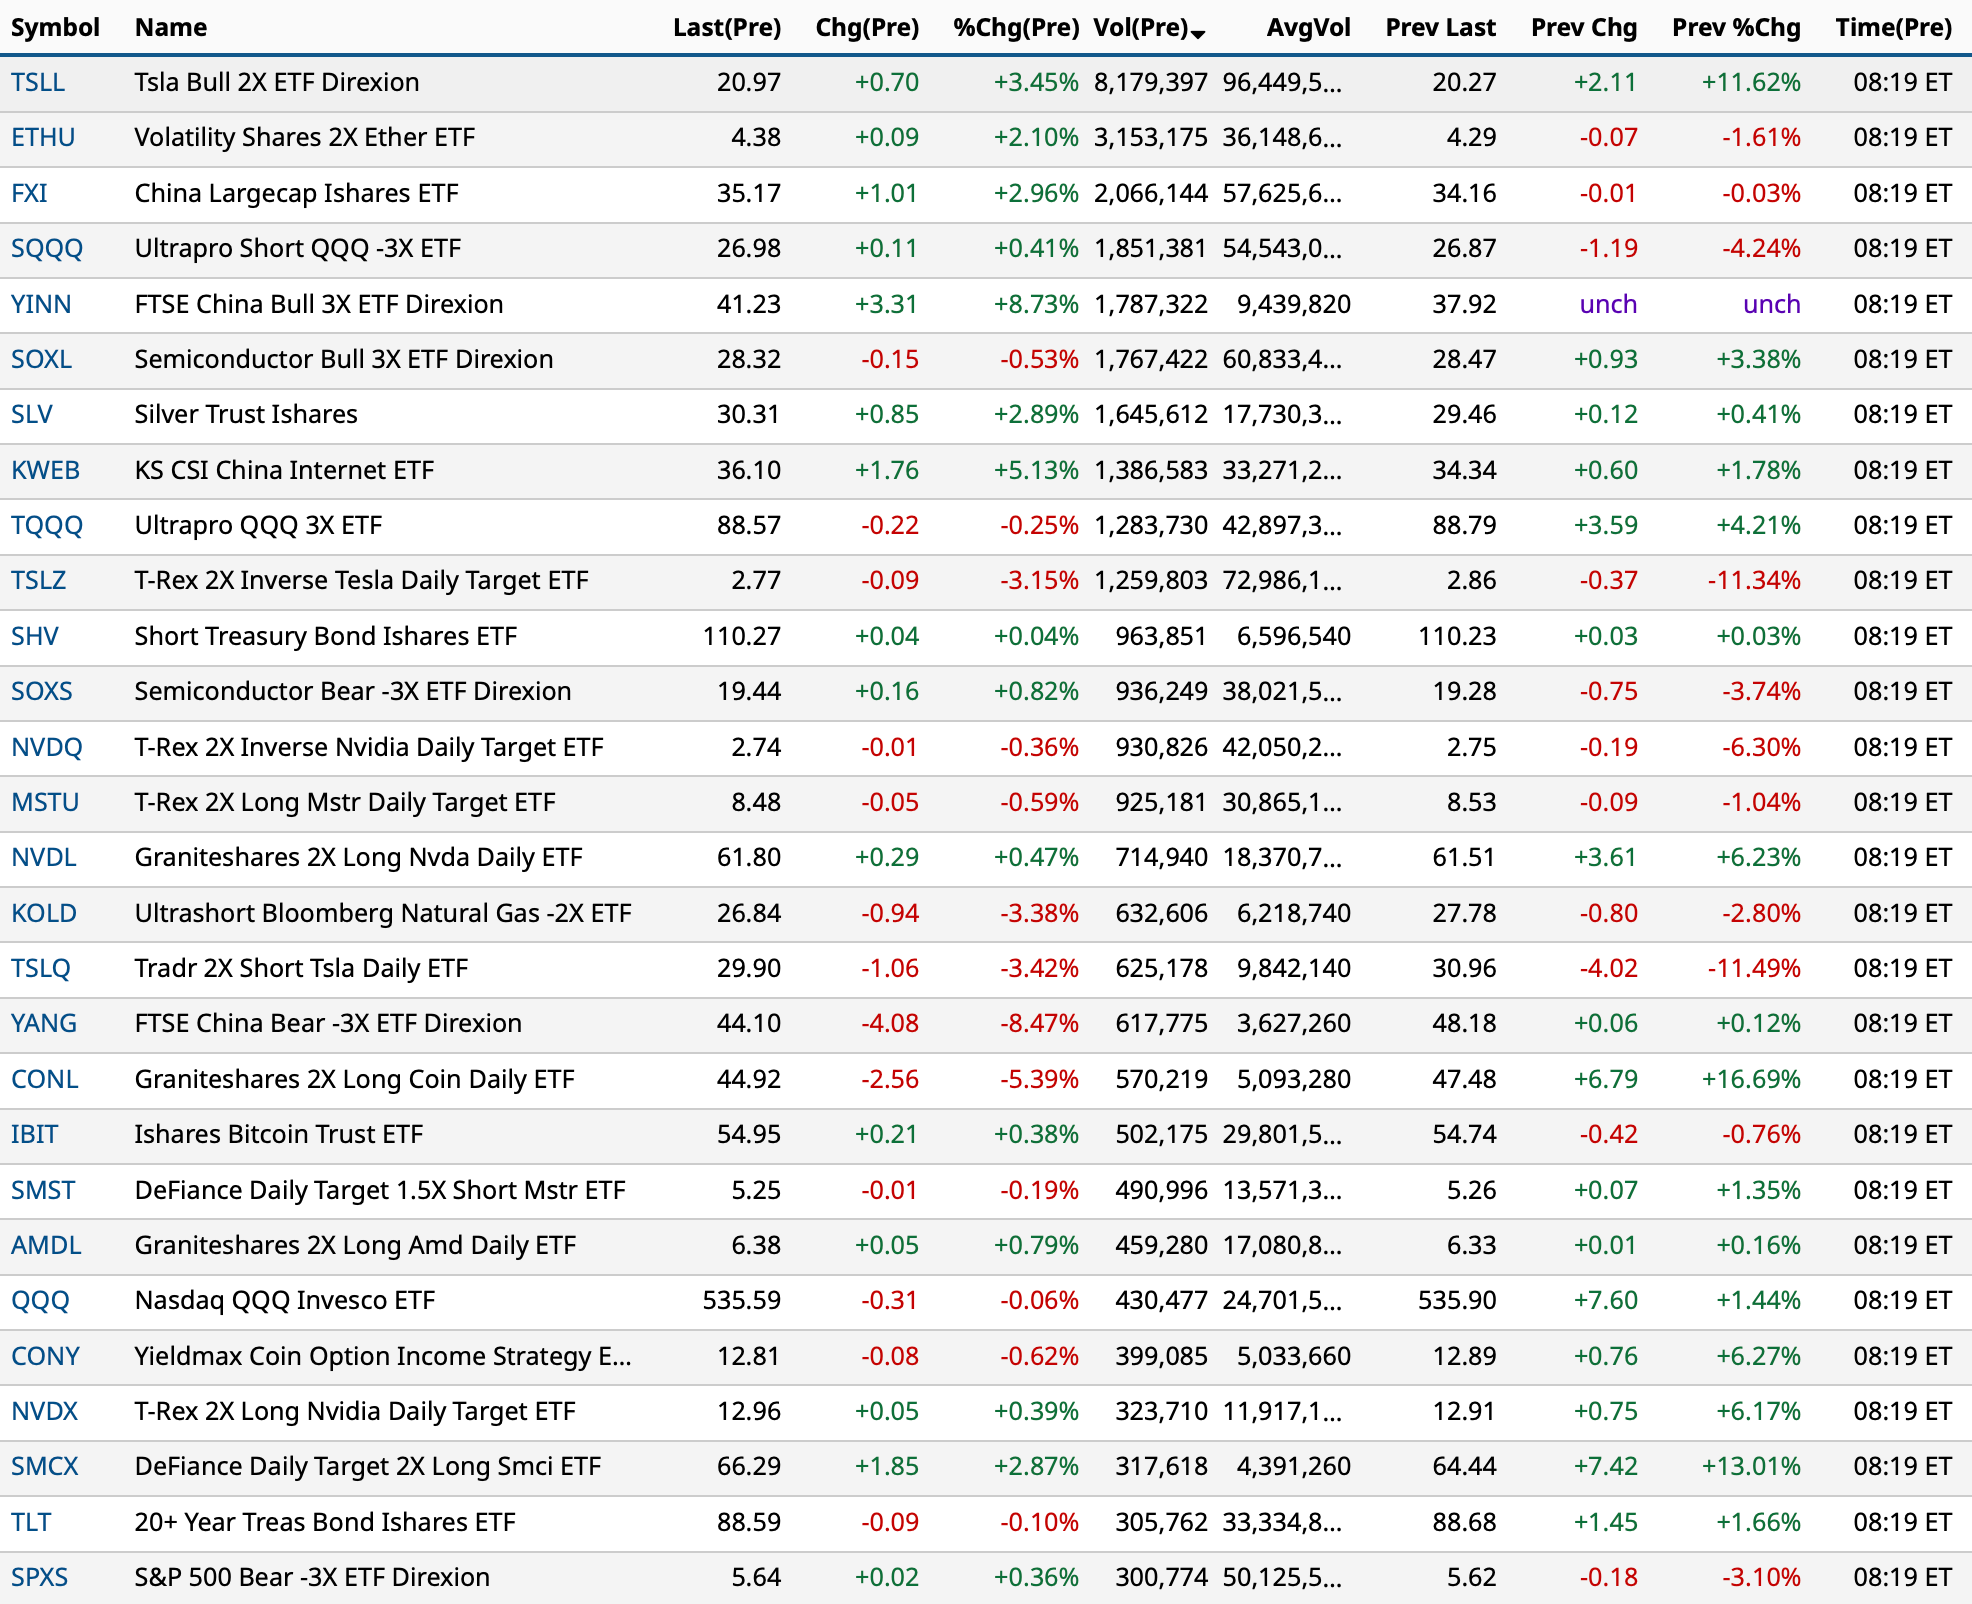Sort by the Name column header

coord(171,28)
